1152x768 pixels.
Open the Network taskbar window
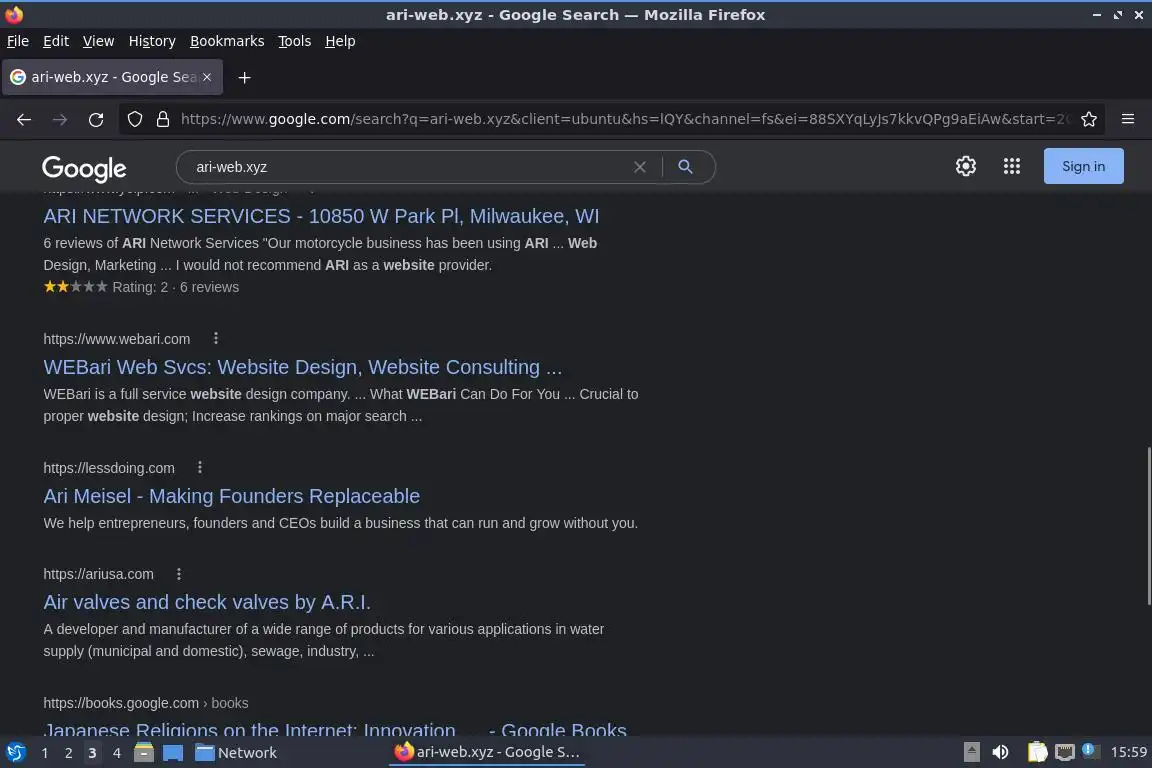(236, 753)
